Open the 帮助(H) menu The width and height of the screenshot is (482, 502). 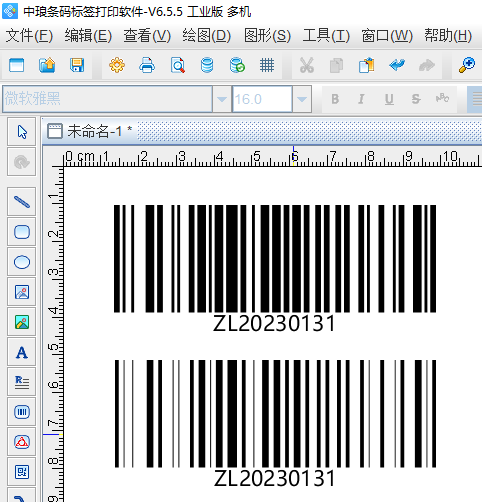pyautogui.click(x=448, y=35)
